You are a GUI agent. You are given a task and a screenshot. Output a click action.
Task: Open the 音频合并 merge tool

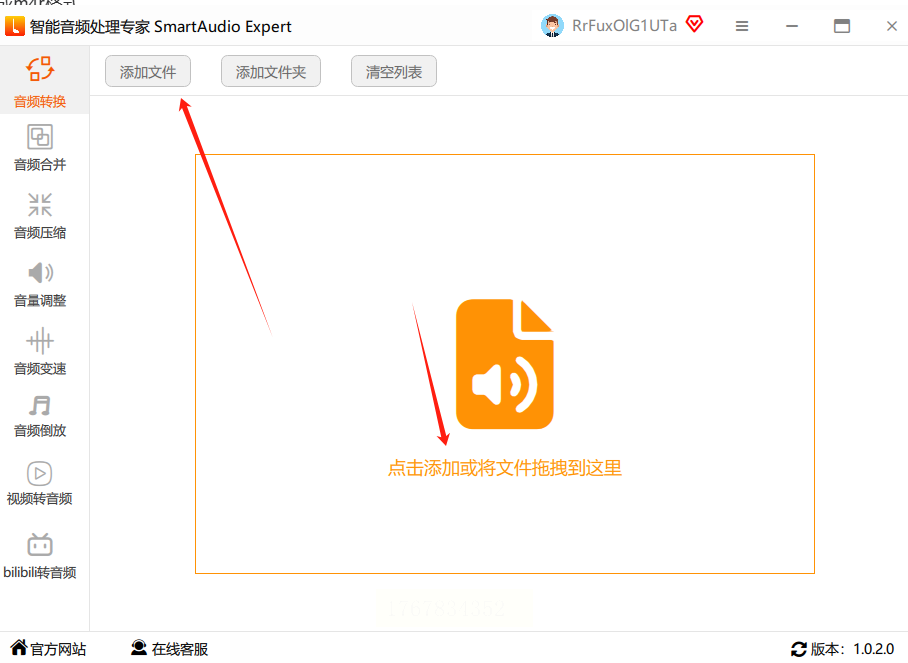coord(40,148)
